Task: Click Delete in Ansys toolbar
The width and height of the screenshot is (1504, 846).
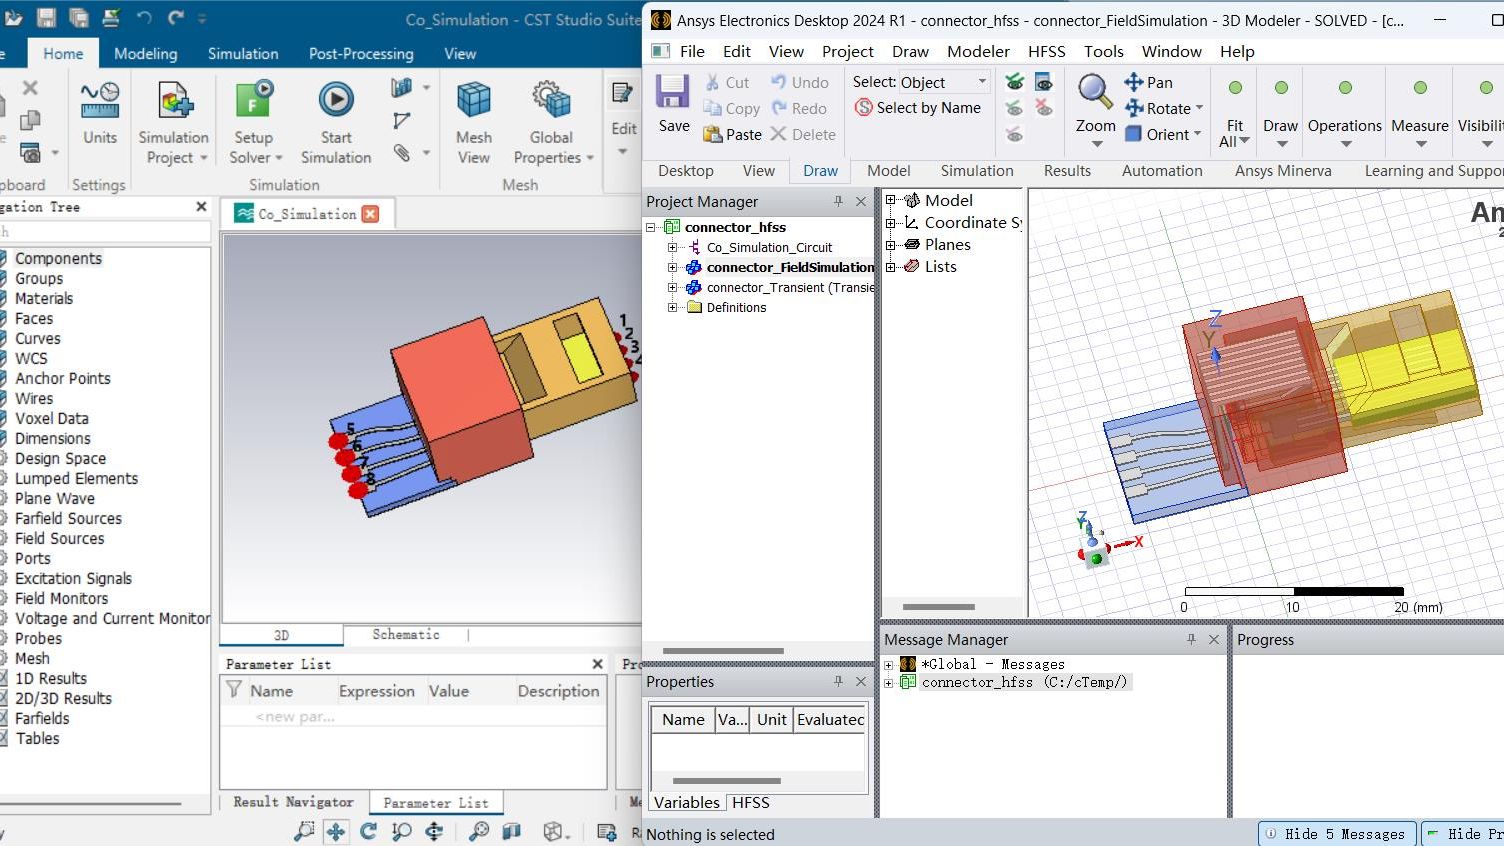Action: tap(803, 134)
